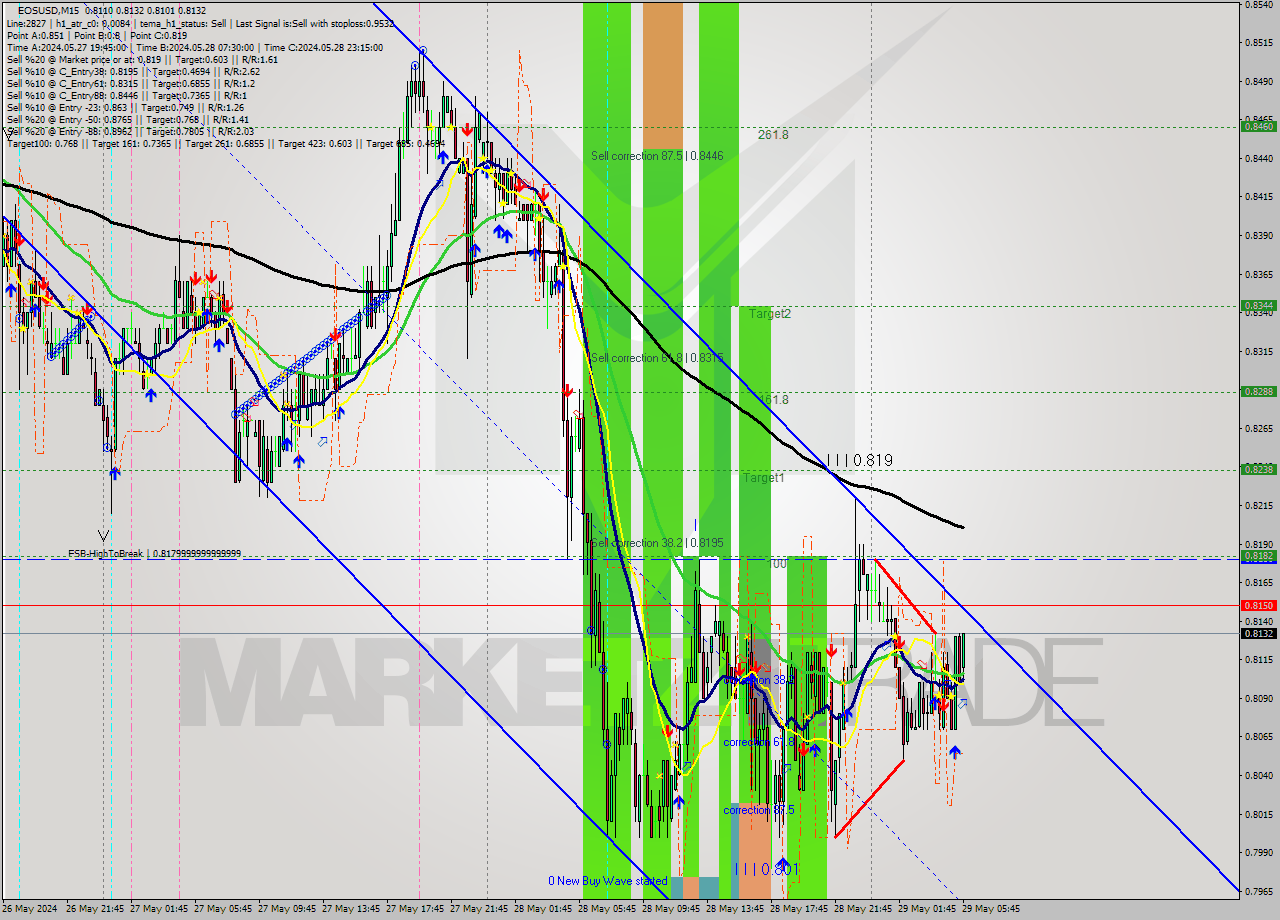Screen dimensions: 1280x920
Task: Click the 261.8 Fibonacci label
Action: point(773,135)
